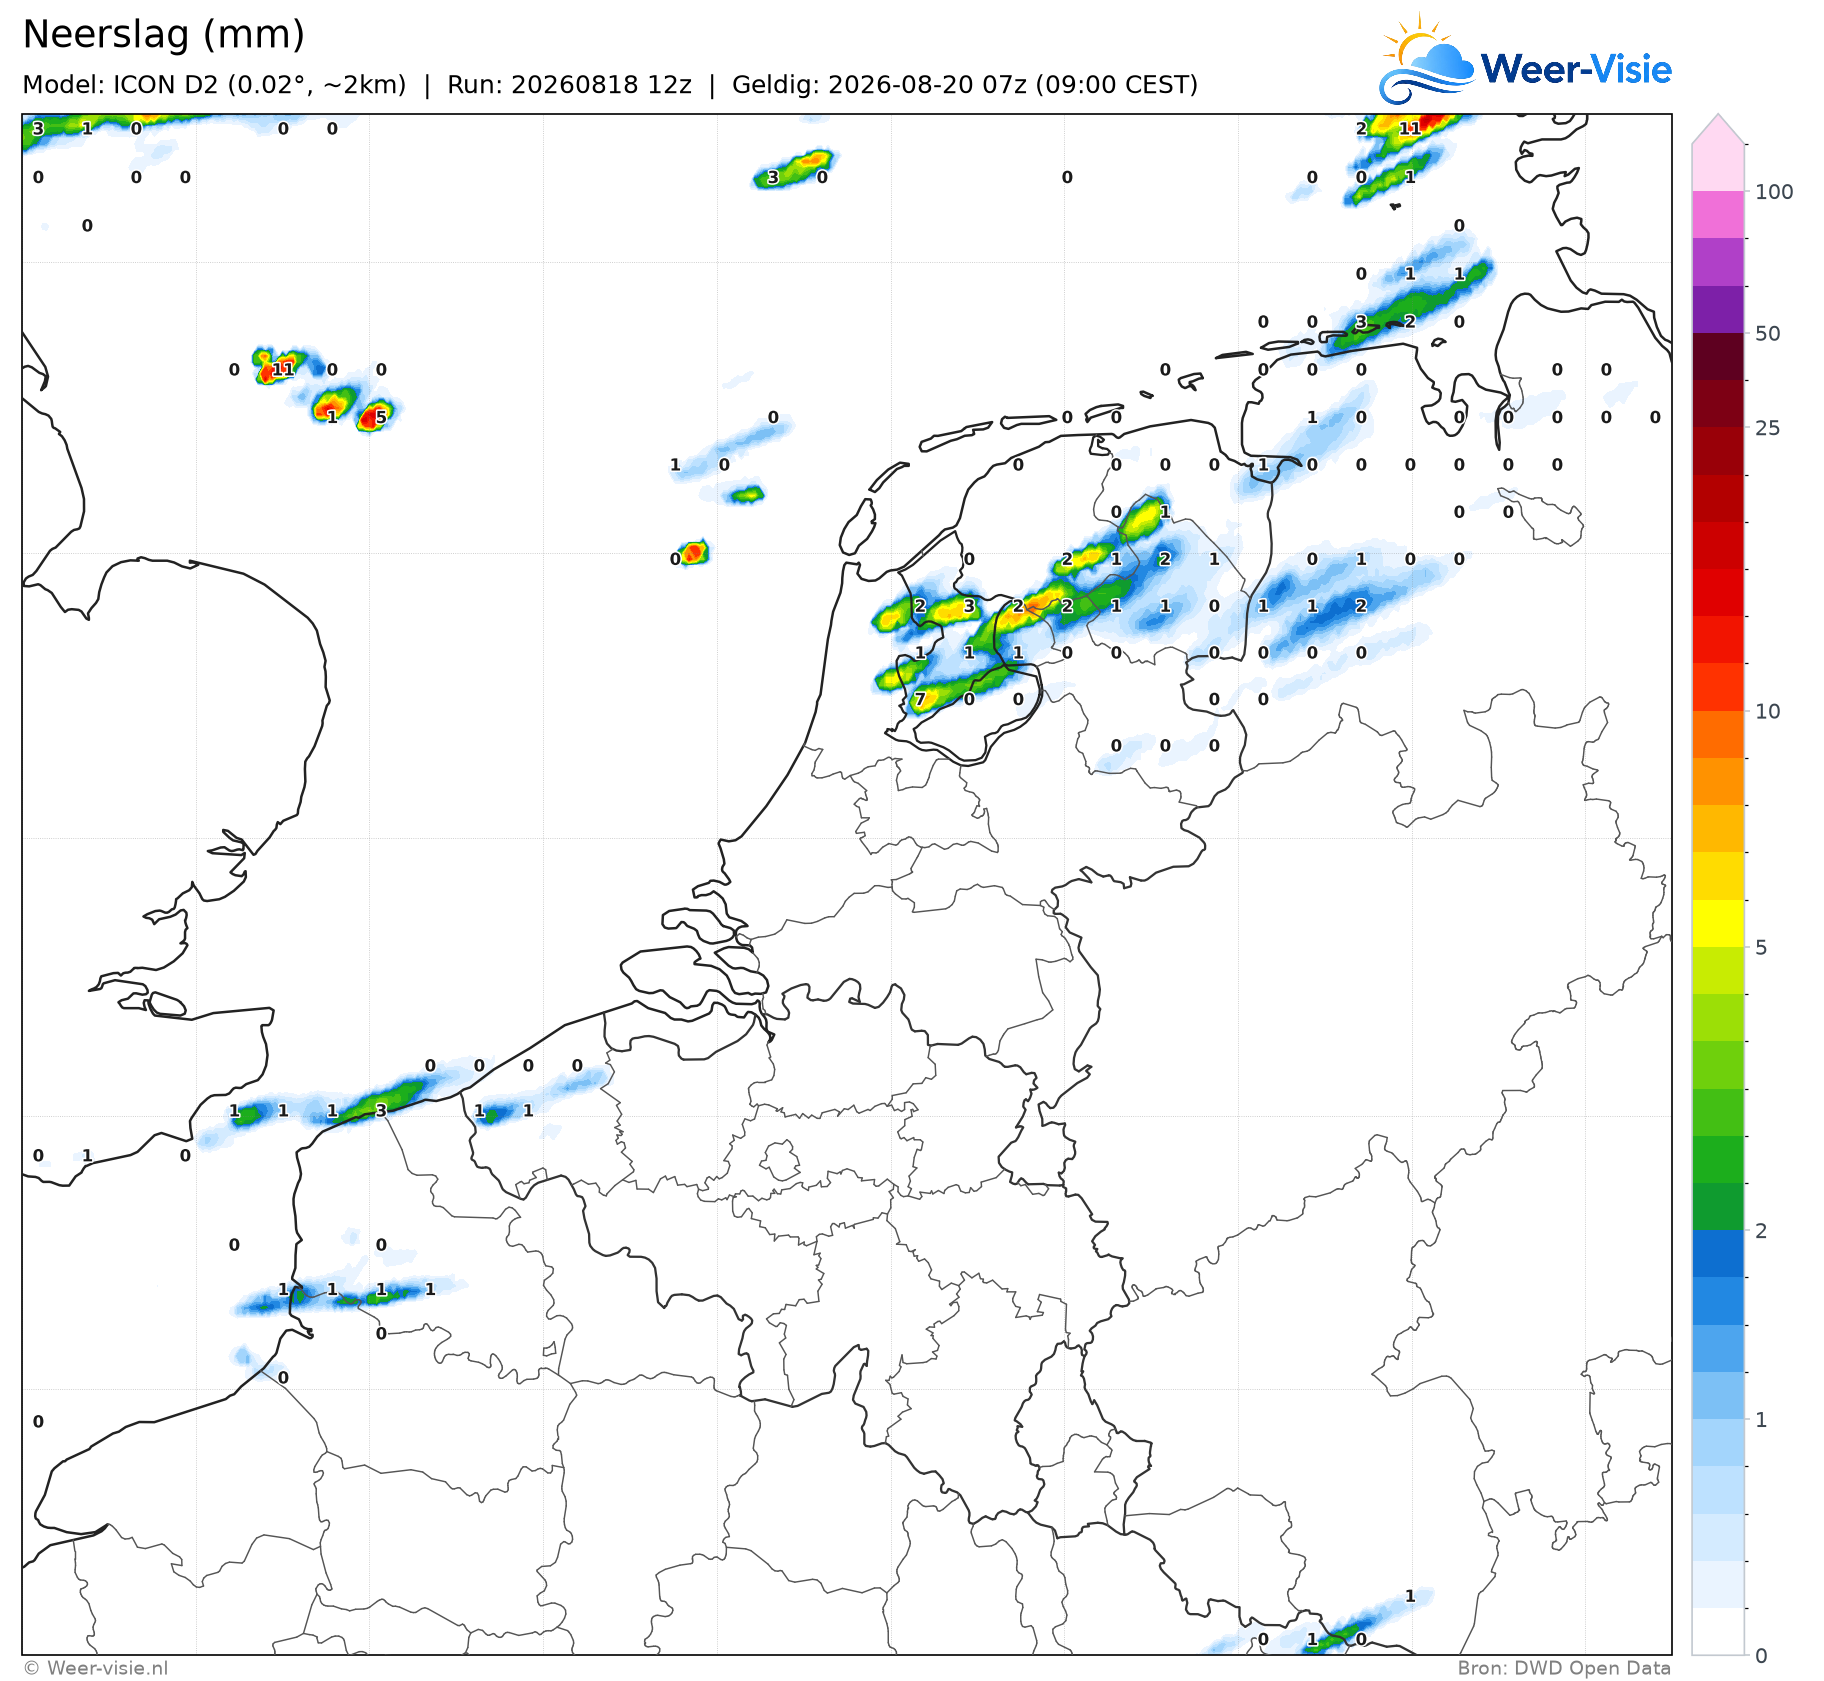The width and height of the screenshot is (1824, 1681).
Task: Click the Run: 20260818 12z label
Action: point(569,85)
